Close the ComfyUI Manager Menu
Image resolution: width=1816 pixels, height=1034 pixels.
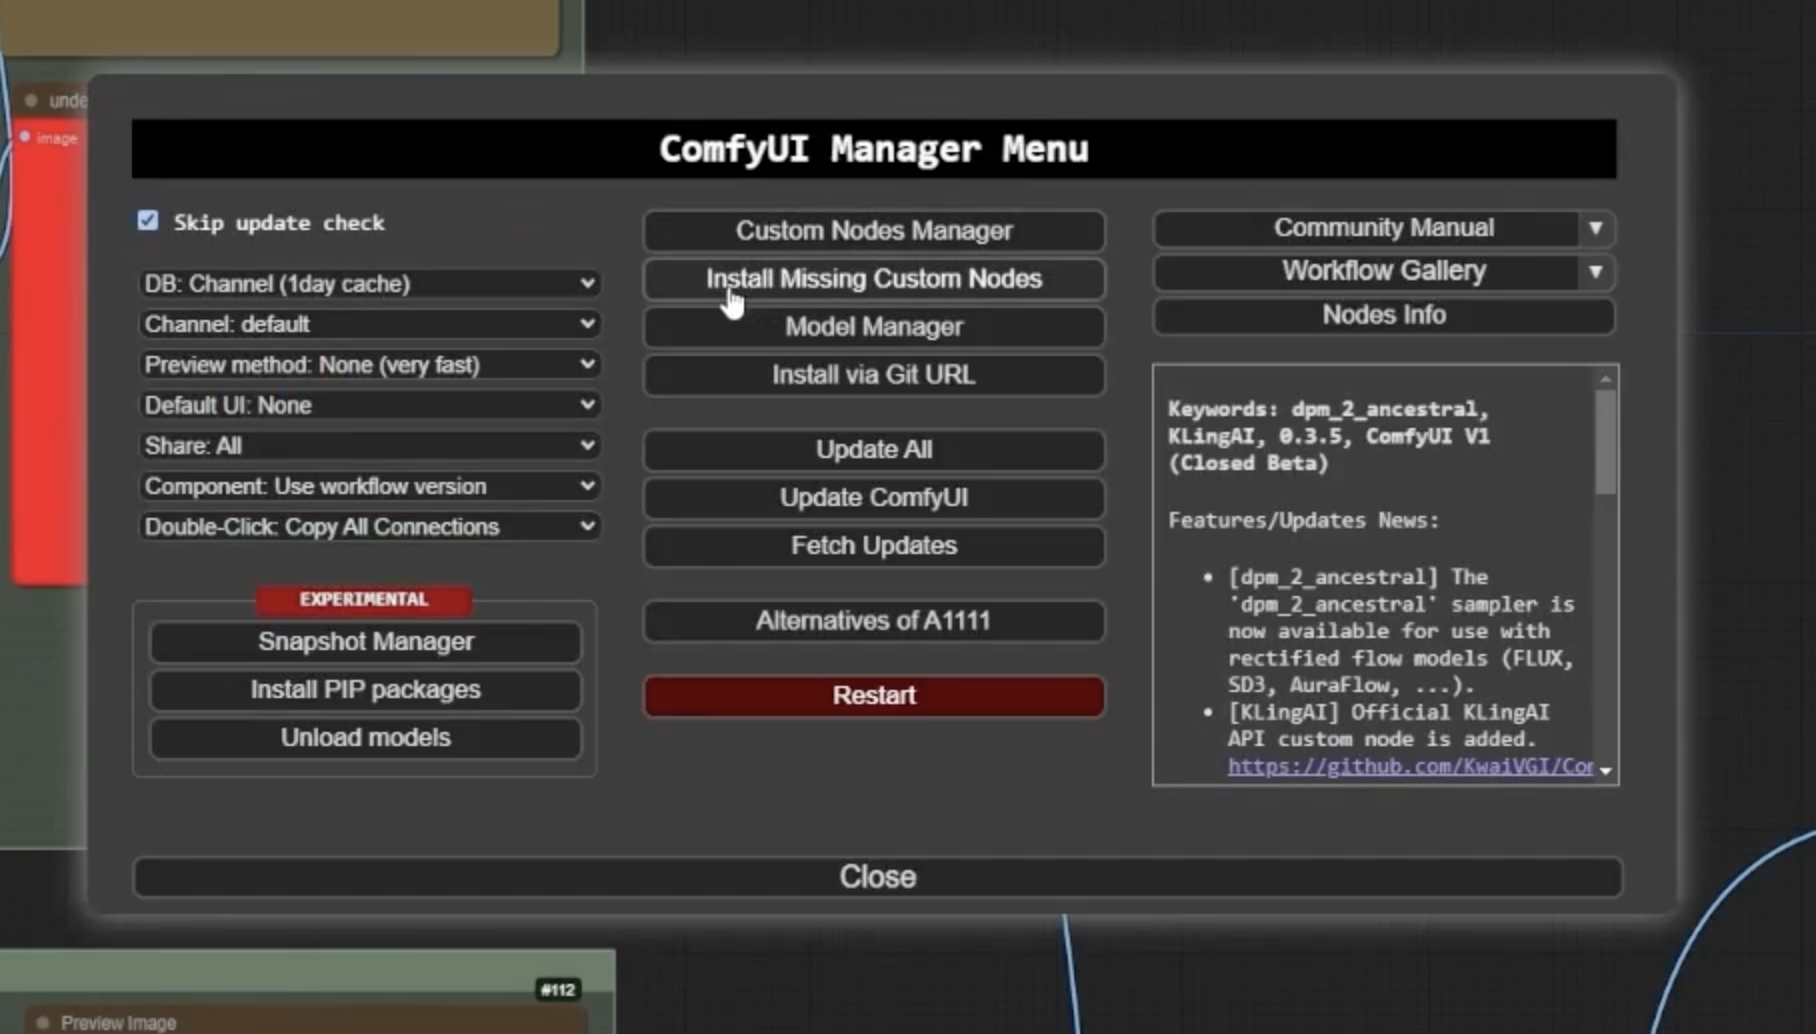(x=878, y=877)
